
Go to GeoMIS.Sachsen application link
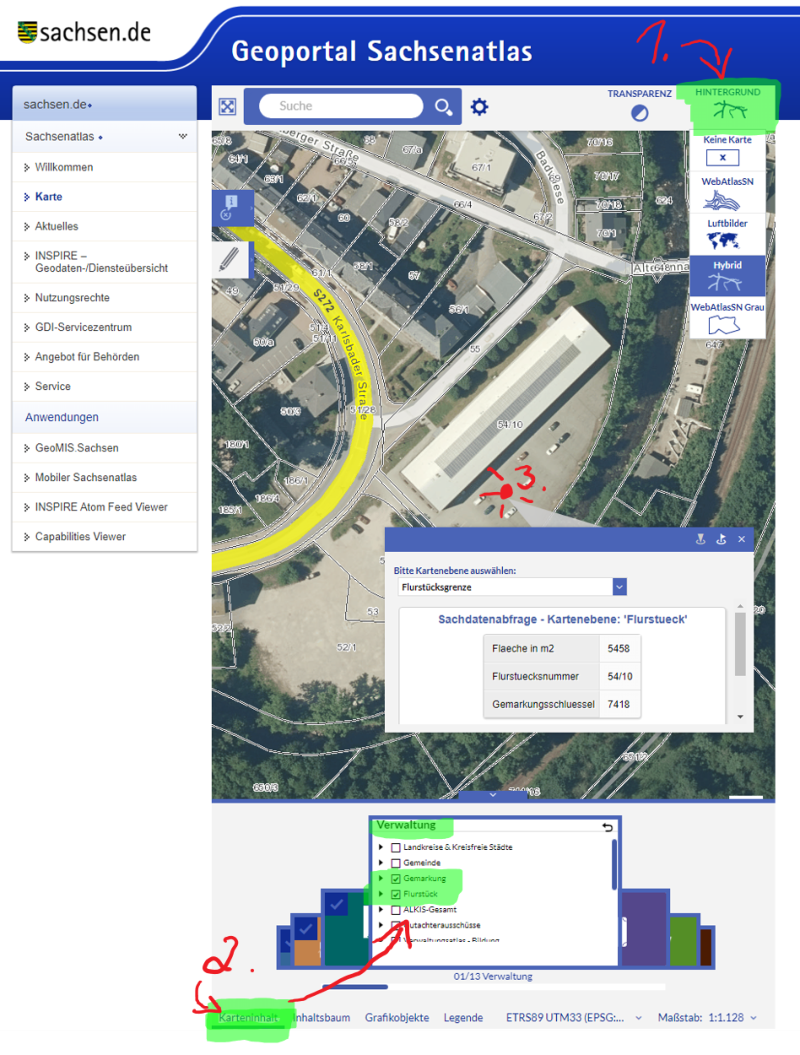pyautogui.click(x=76, y=448)
